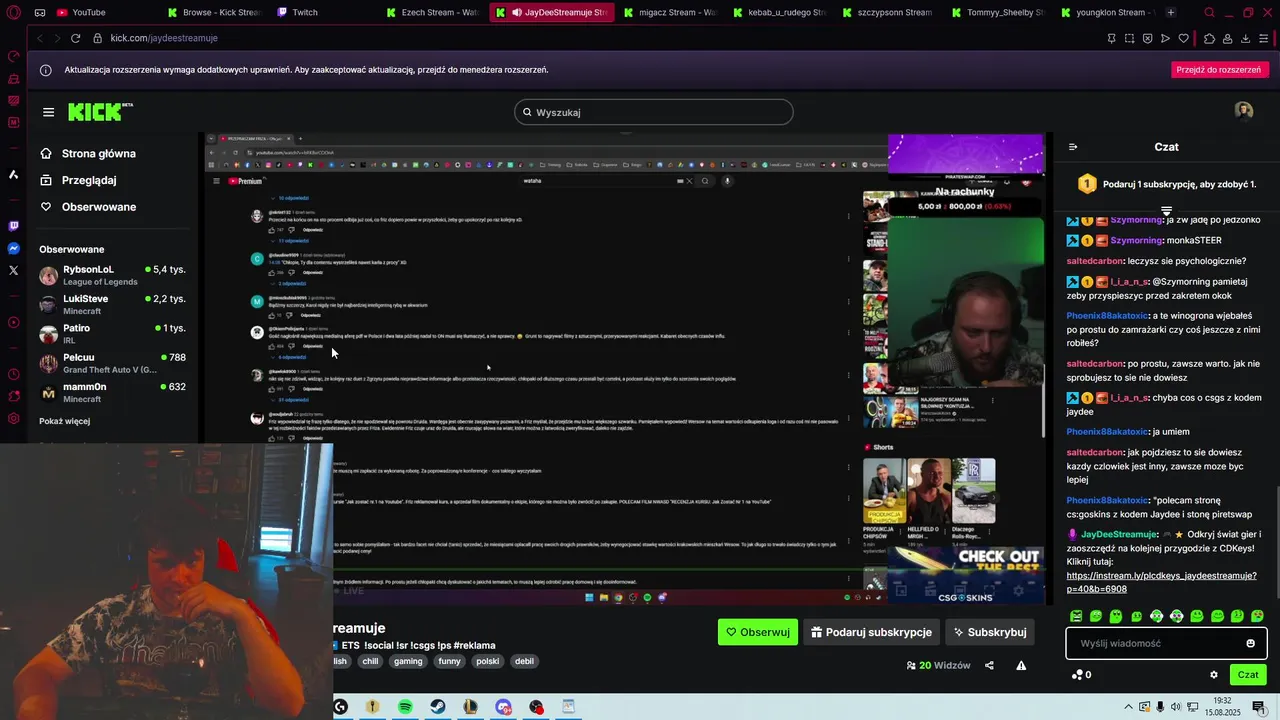Send message with Czat button

pos(1248,675)
